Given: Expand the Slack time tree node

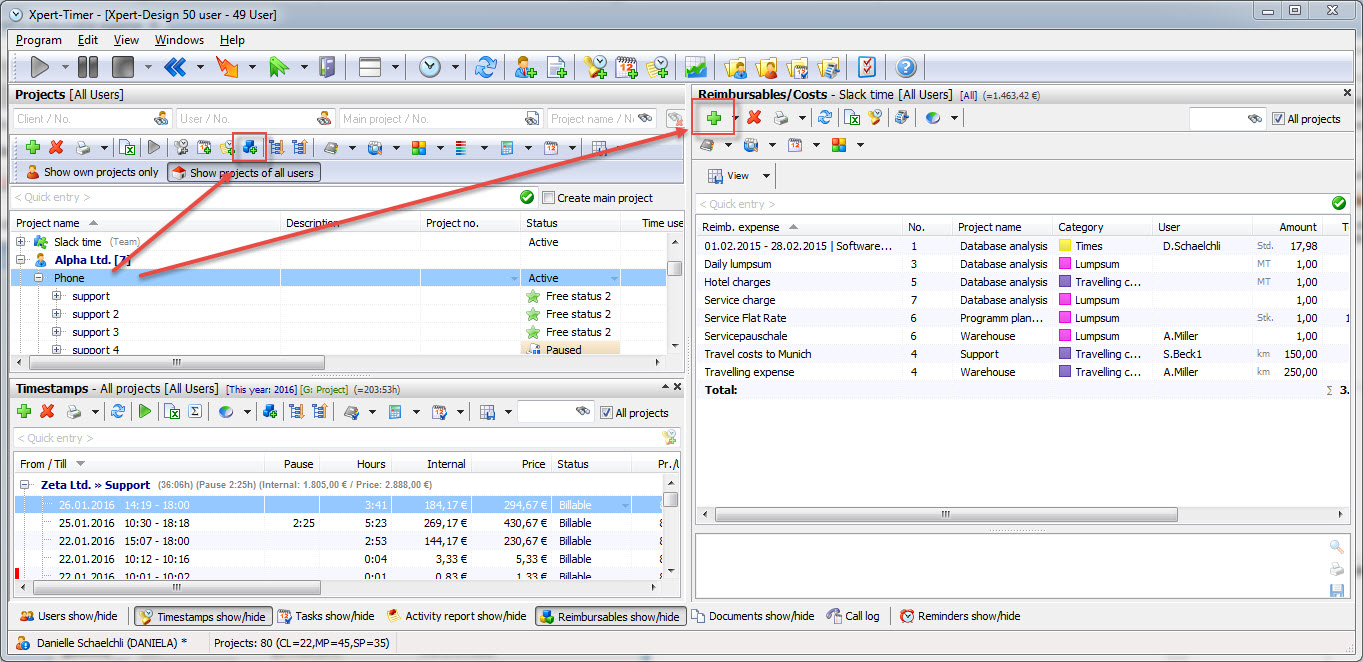Looking at the screenshot, I should click(x=21, y=242).
